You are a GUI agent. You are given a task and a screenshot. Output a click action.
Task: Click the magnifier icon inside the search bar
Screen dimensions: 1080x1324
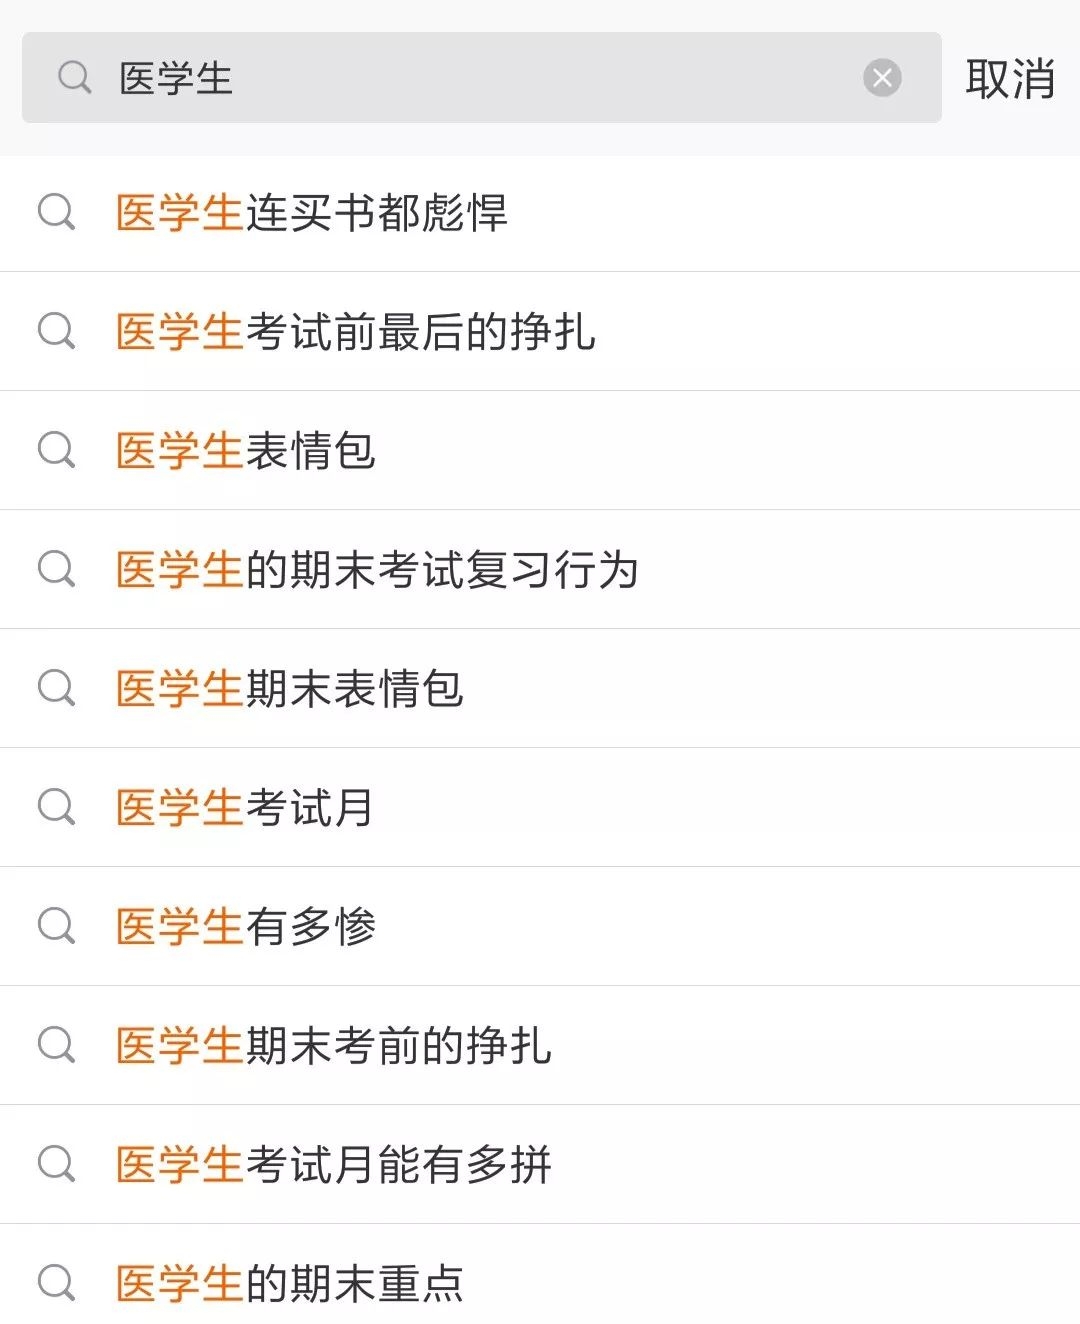point(75,78)
